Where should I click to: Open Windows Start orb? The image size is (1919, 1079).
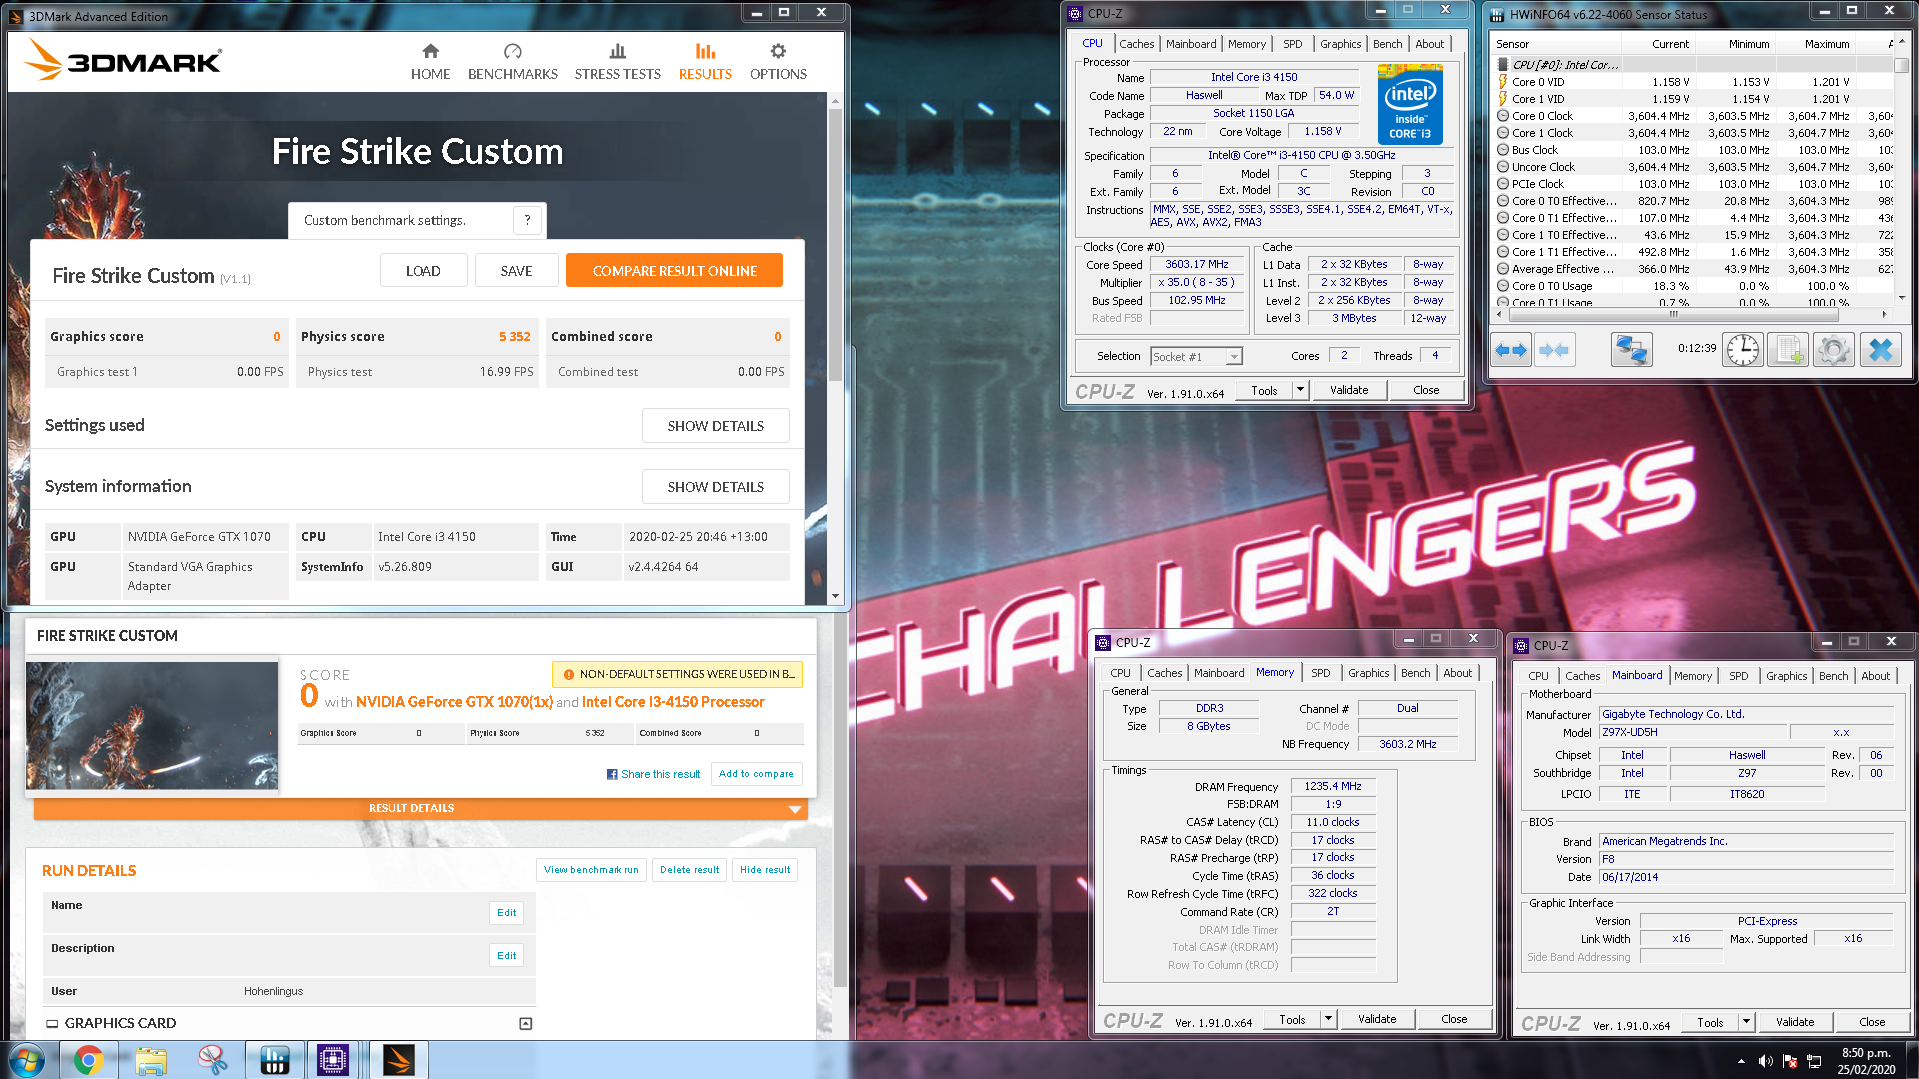tap(28, 1060)
